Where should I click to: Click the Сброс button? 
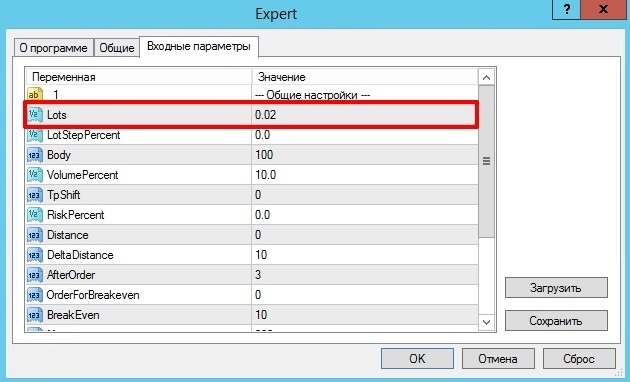click(x=579, y=358)
